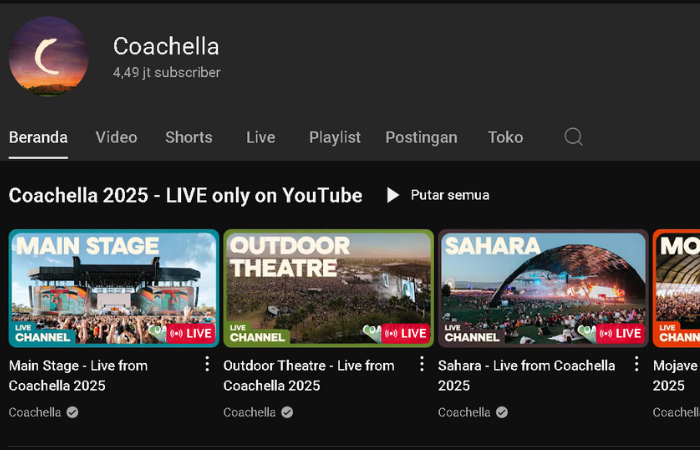Open the Playlist tab

click(x=335, y=138)
